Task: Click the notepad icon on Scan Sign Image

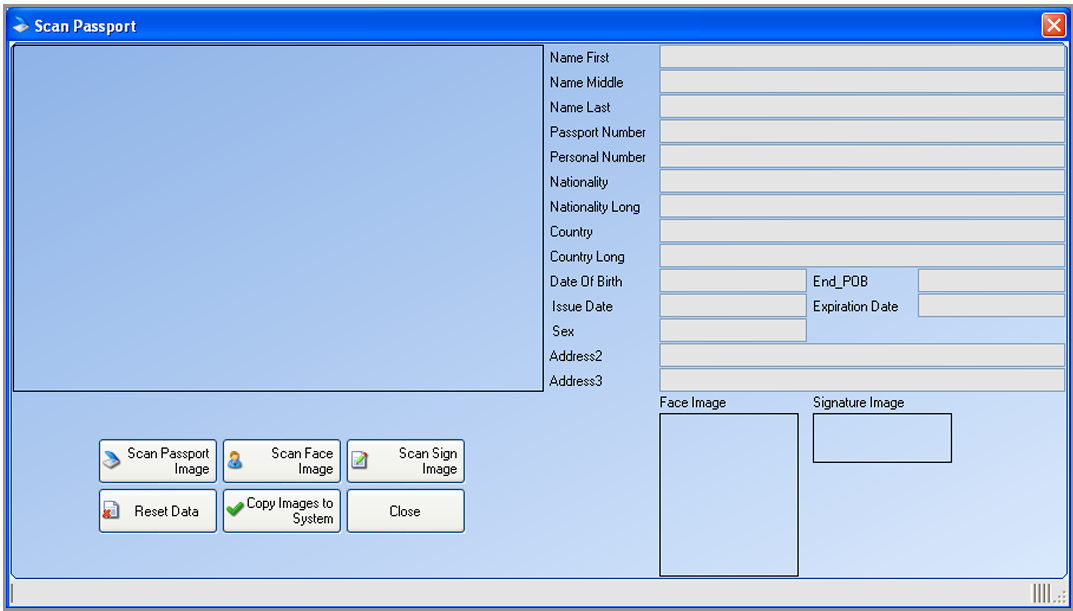Action: point(359,461)
